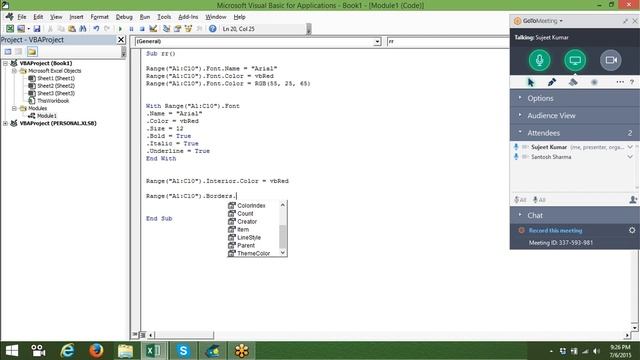This screenshot has height=360, width=640.
Task: Click the code window horizontal scrollbar
Action: [x=184, y=335]
